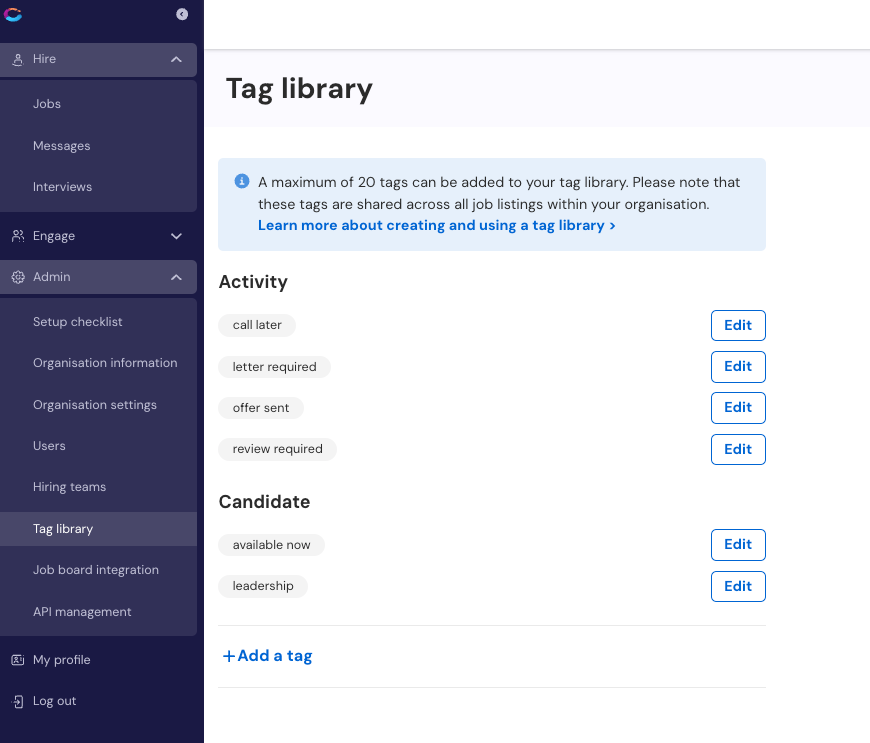Open Job board integration
Screen dimensions: 870x743
(x=96, y=570)
